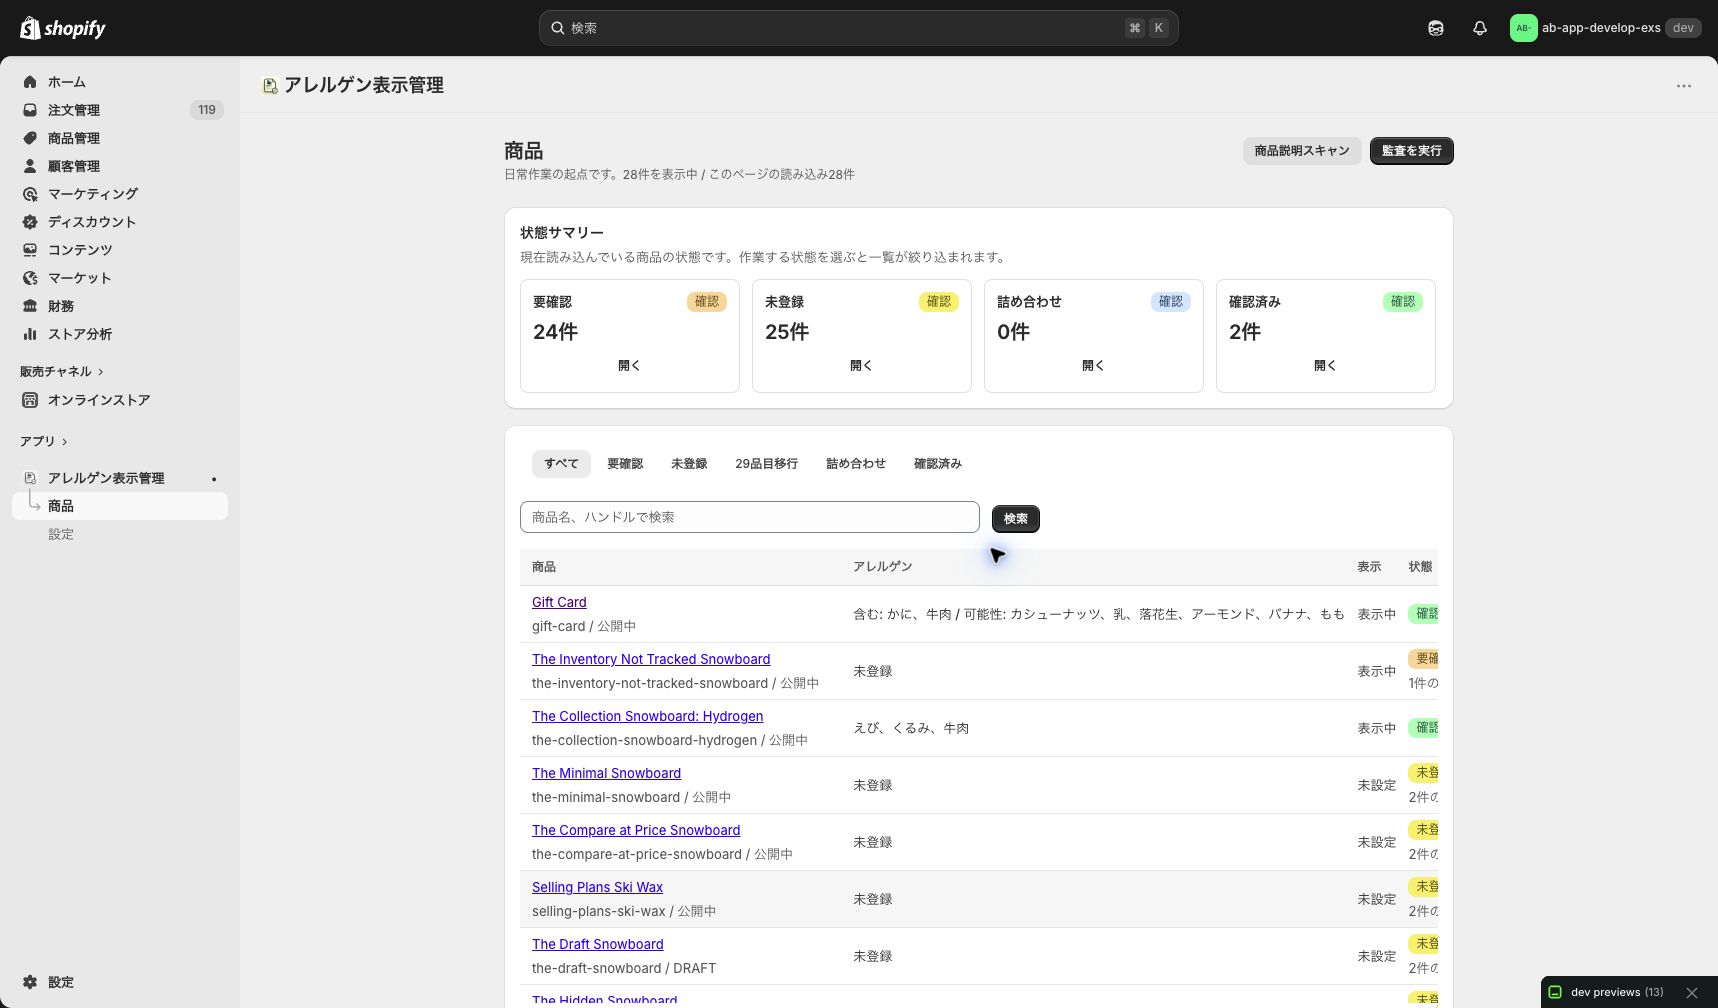Open The Compare at Price Snowboard link
This screenshot has width=1718, height=1008.
pyautogui.click(x=636, y=831)
